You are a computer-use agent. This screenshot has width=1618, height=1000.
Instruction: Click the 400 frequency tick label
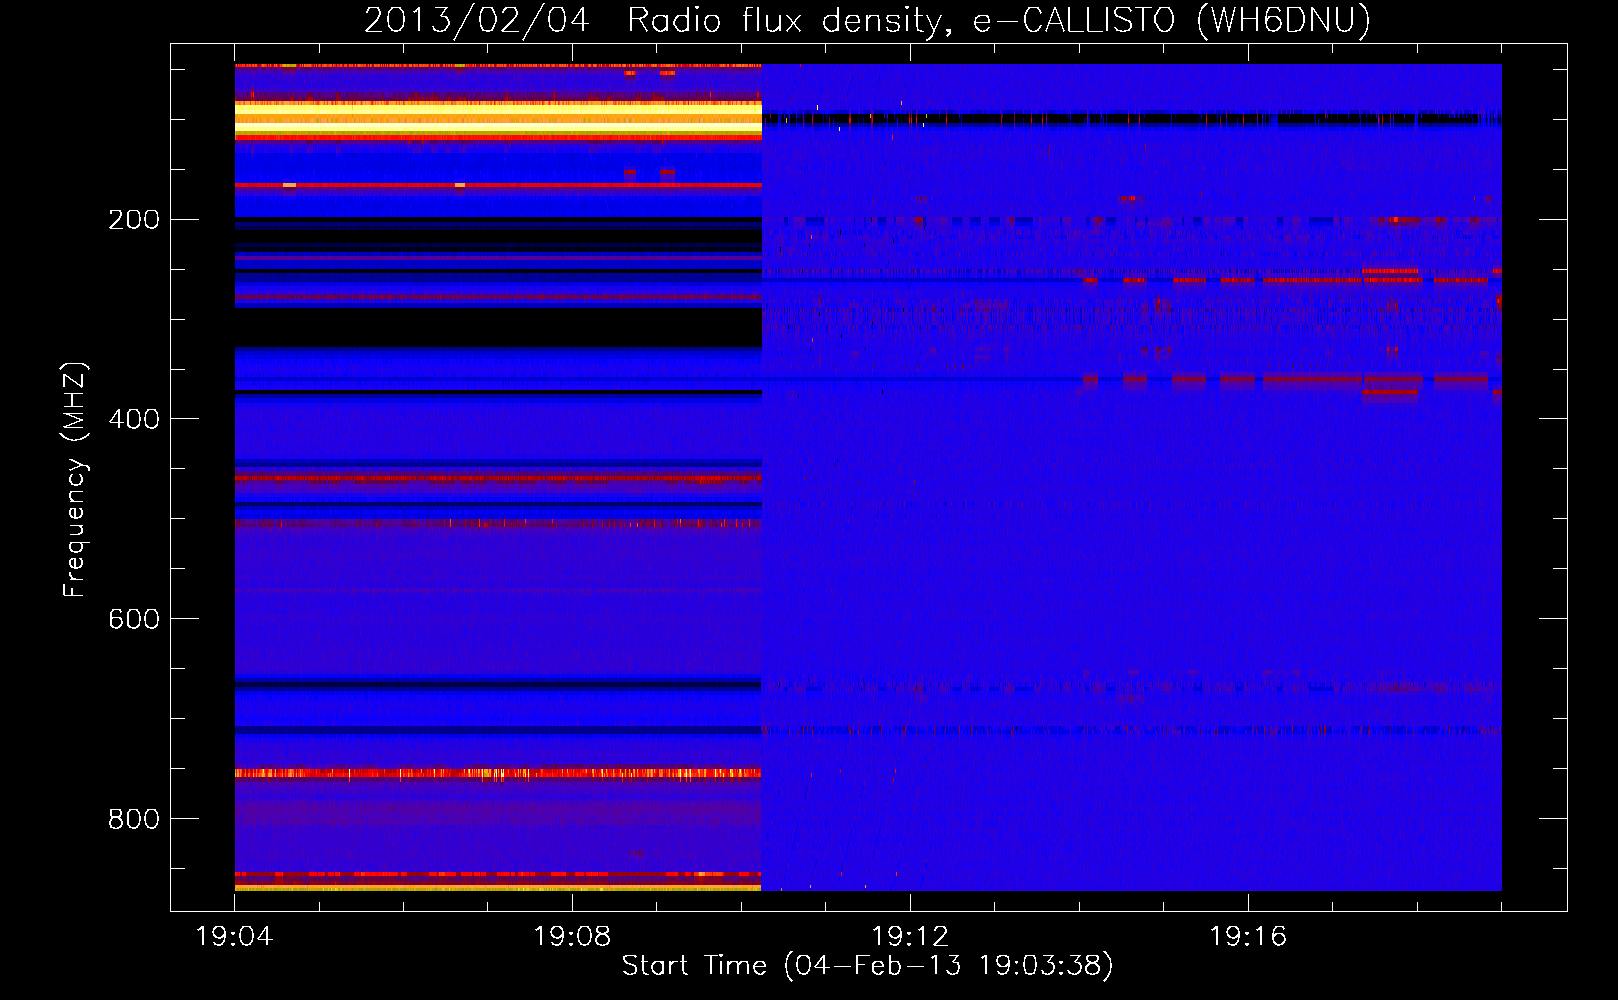click(x=134, y=419)
